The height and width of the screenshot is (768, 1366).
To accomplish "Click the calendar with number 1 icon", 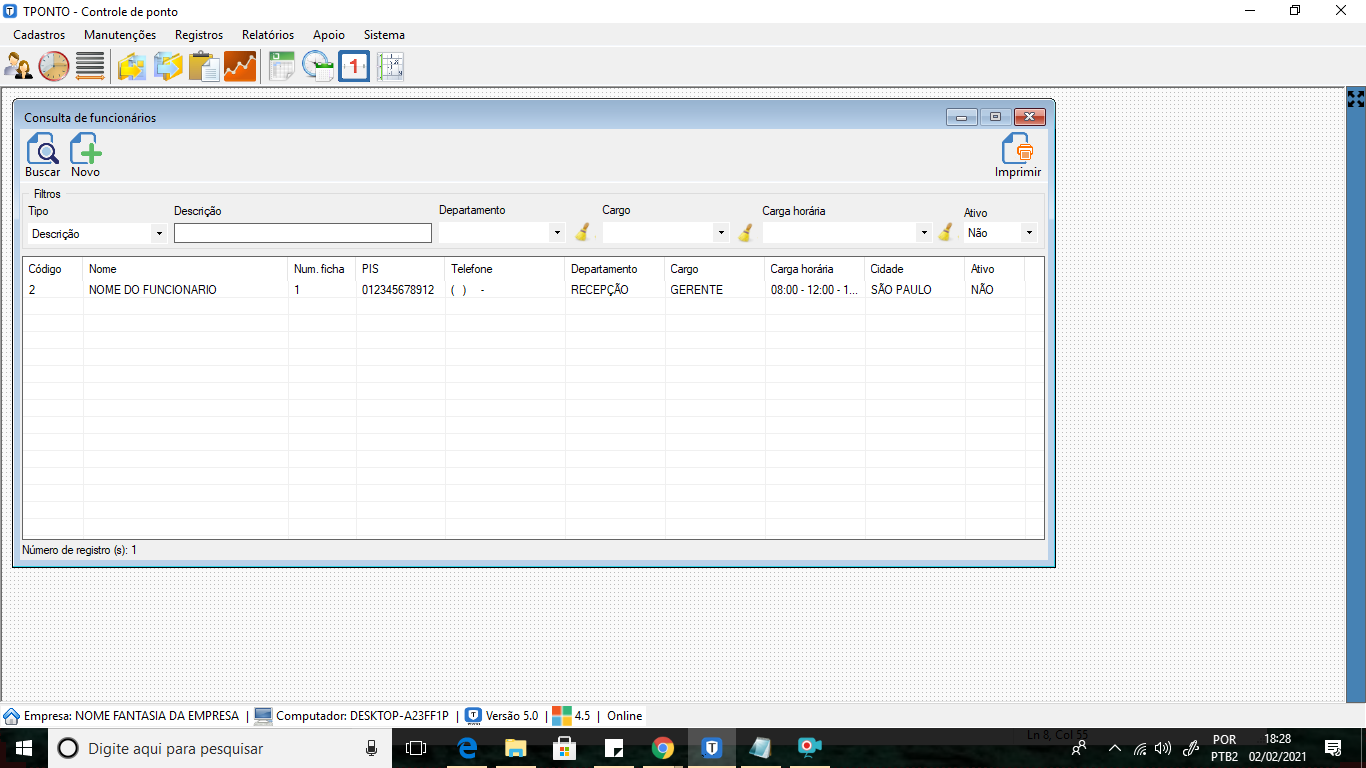I will [354, 66].
